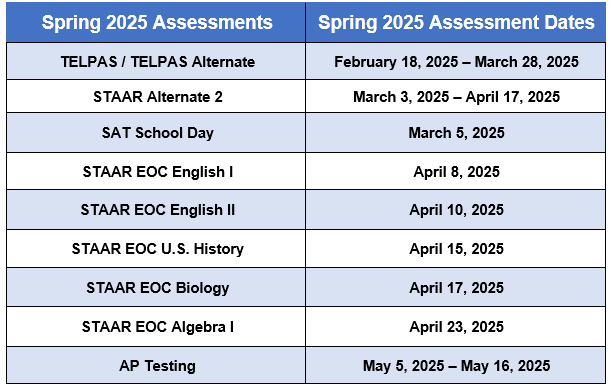
Task: Select the STAAR Alternate 2 cell
Action: point(156,96)
